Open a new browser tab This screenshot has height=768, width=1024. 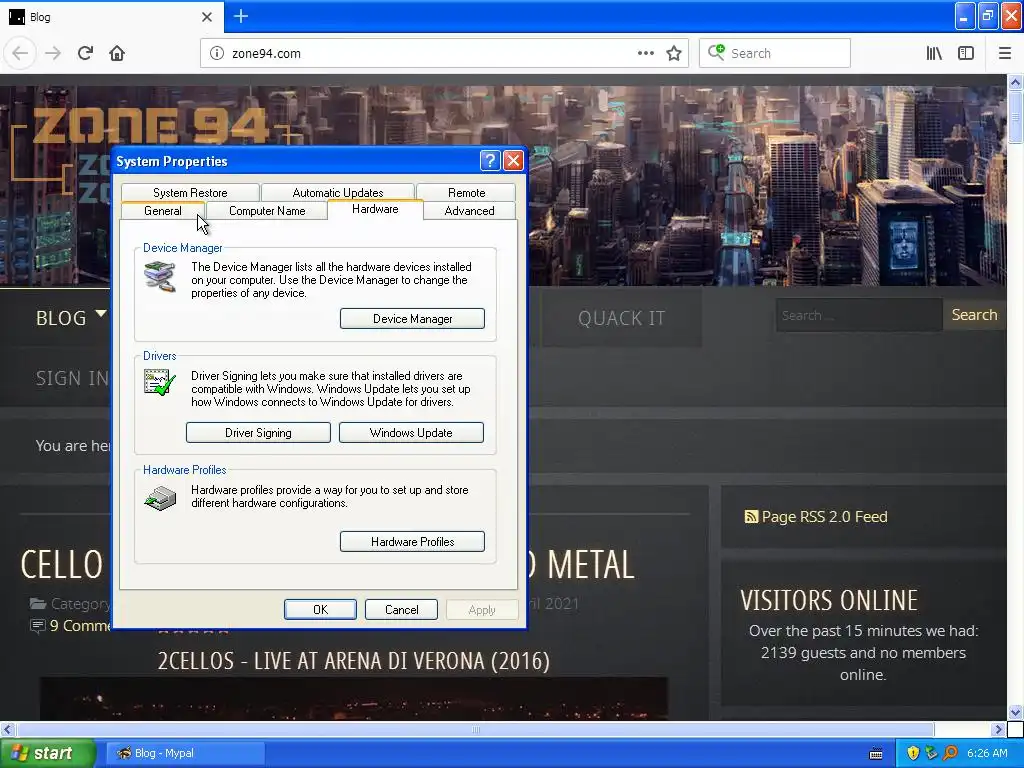pyautogui.click(x=241, y=16)
